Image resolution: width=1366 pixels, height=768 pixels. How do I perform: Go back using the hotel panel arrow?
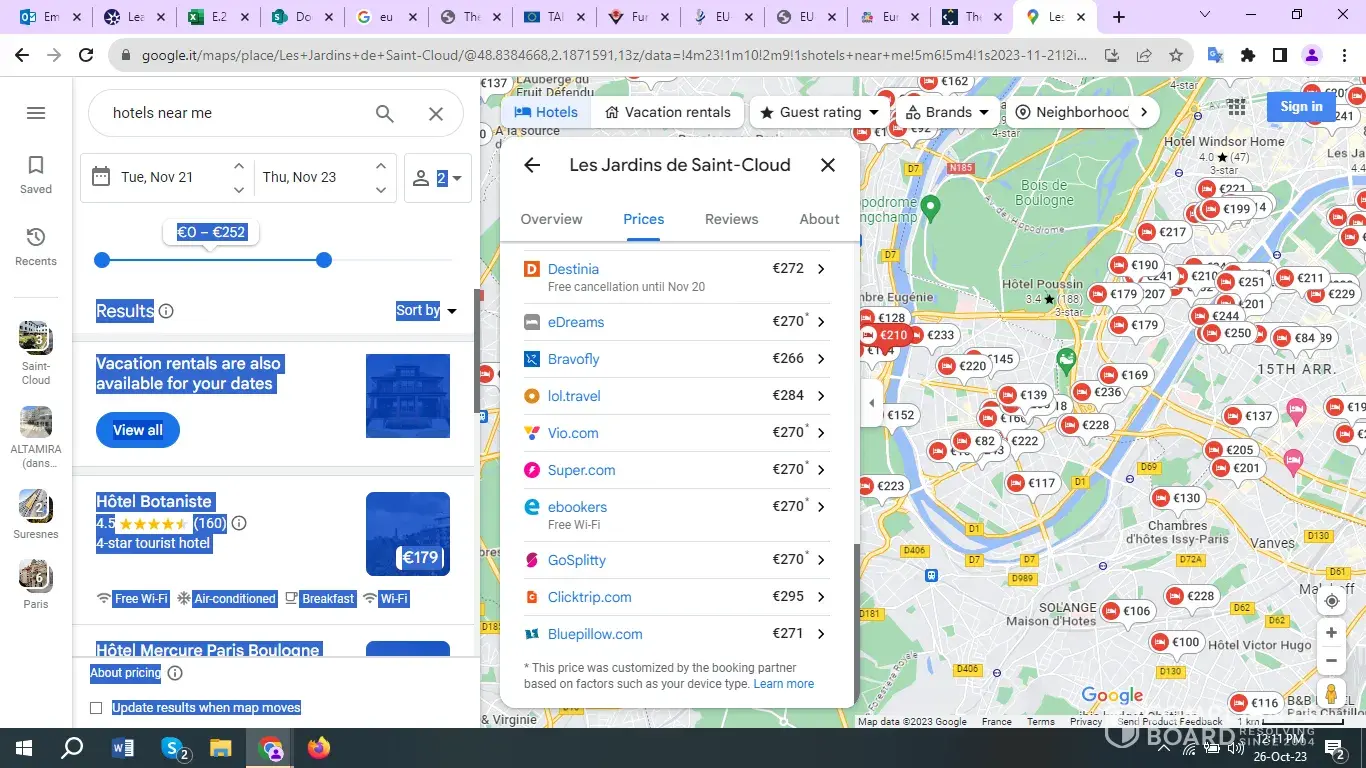coord(532,165)
